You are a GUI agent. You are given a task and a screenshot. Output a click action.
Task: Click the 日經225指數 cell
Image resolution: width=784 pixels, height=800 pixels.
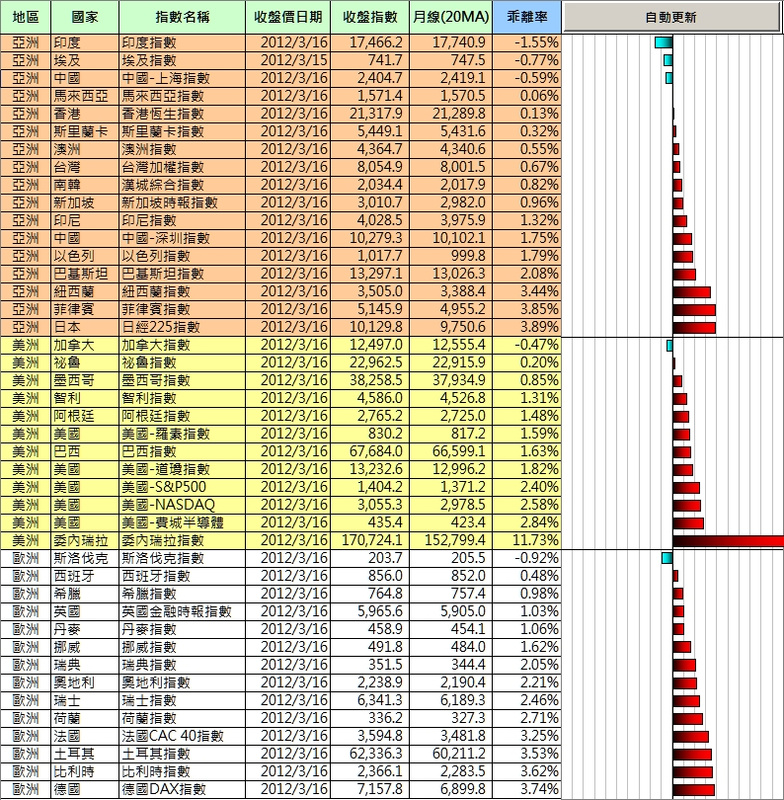pyautogui.click(x=182, y=327)
